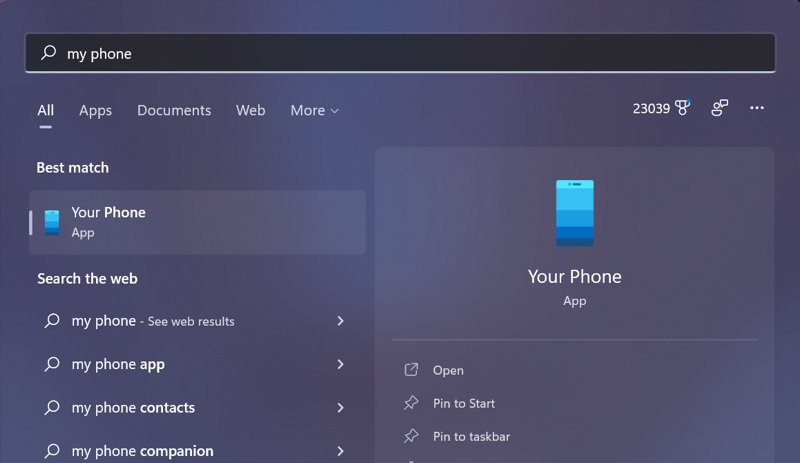Expand the 'my phone contacts' chevron
The image size is (800, 463).
pyautogui.click(x=340, y=407)
